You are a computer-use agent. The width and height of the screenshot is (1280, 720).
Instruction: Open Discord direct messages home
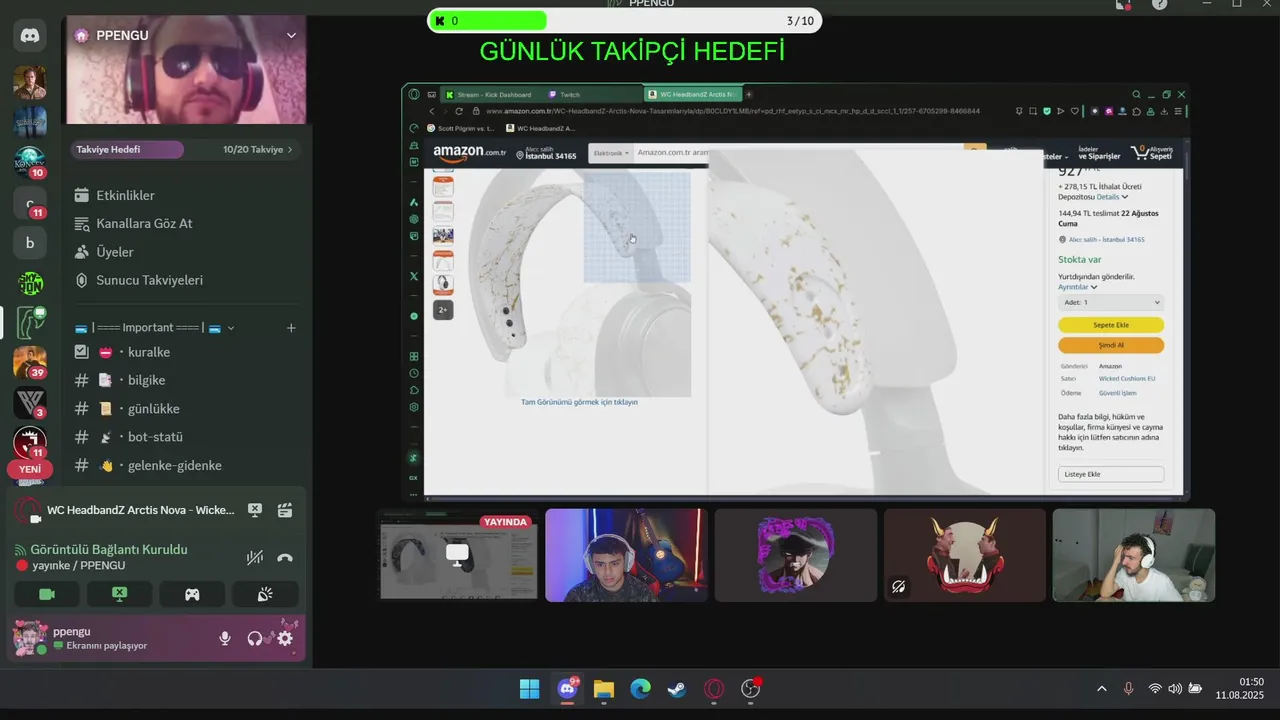30,36
